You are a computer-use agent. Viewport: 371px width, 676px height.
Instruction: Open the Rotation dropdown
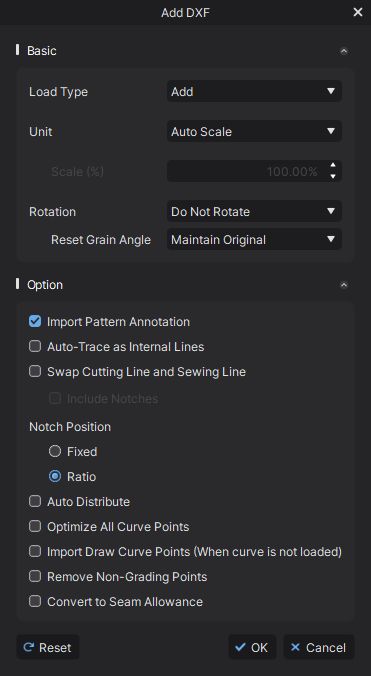[254, 212]
